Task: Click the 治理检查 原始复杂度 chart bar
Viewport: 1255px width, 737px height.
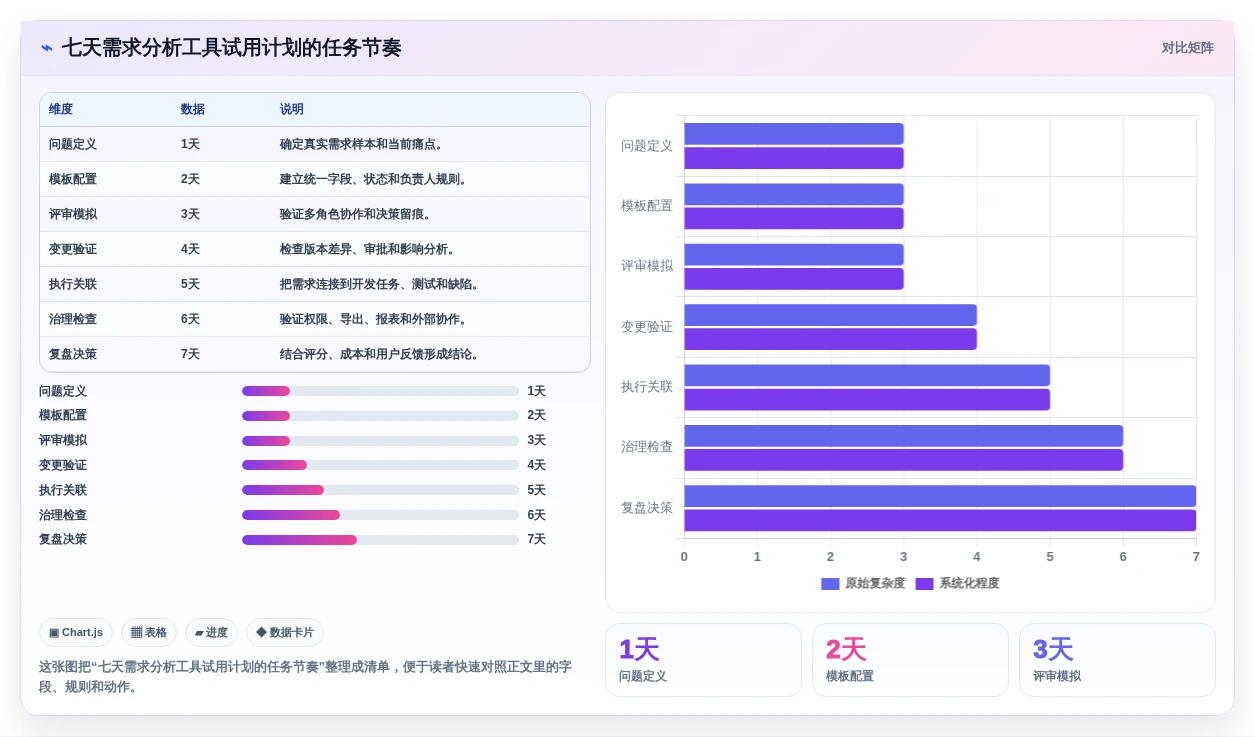Action: pyautogui.click(x=903, y=436)
